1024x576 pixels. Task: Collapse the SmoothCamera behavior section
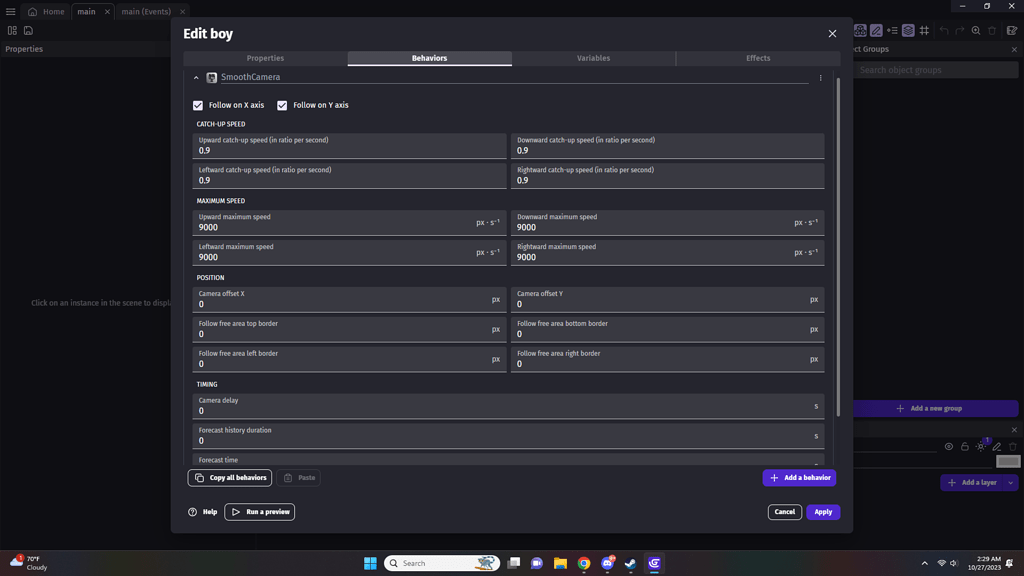point(195,77)
